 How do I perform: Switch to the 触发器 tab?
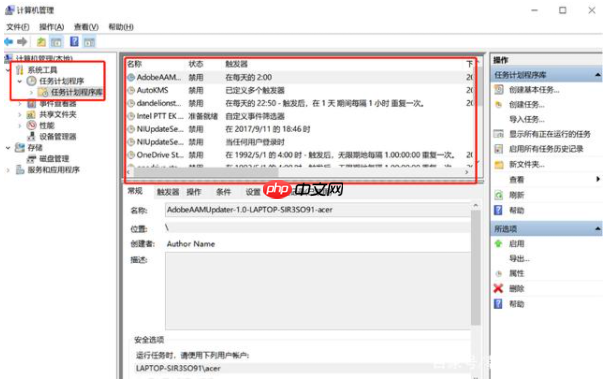168,192
